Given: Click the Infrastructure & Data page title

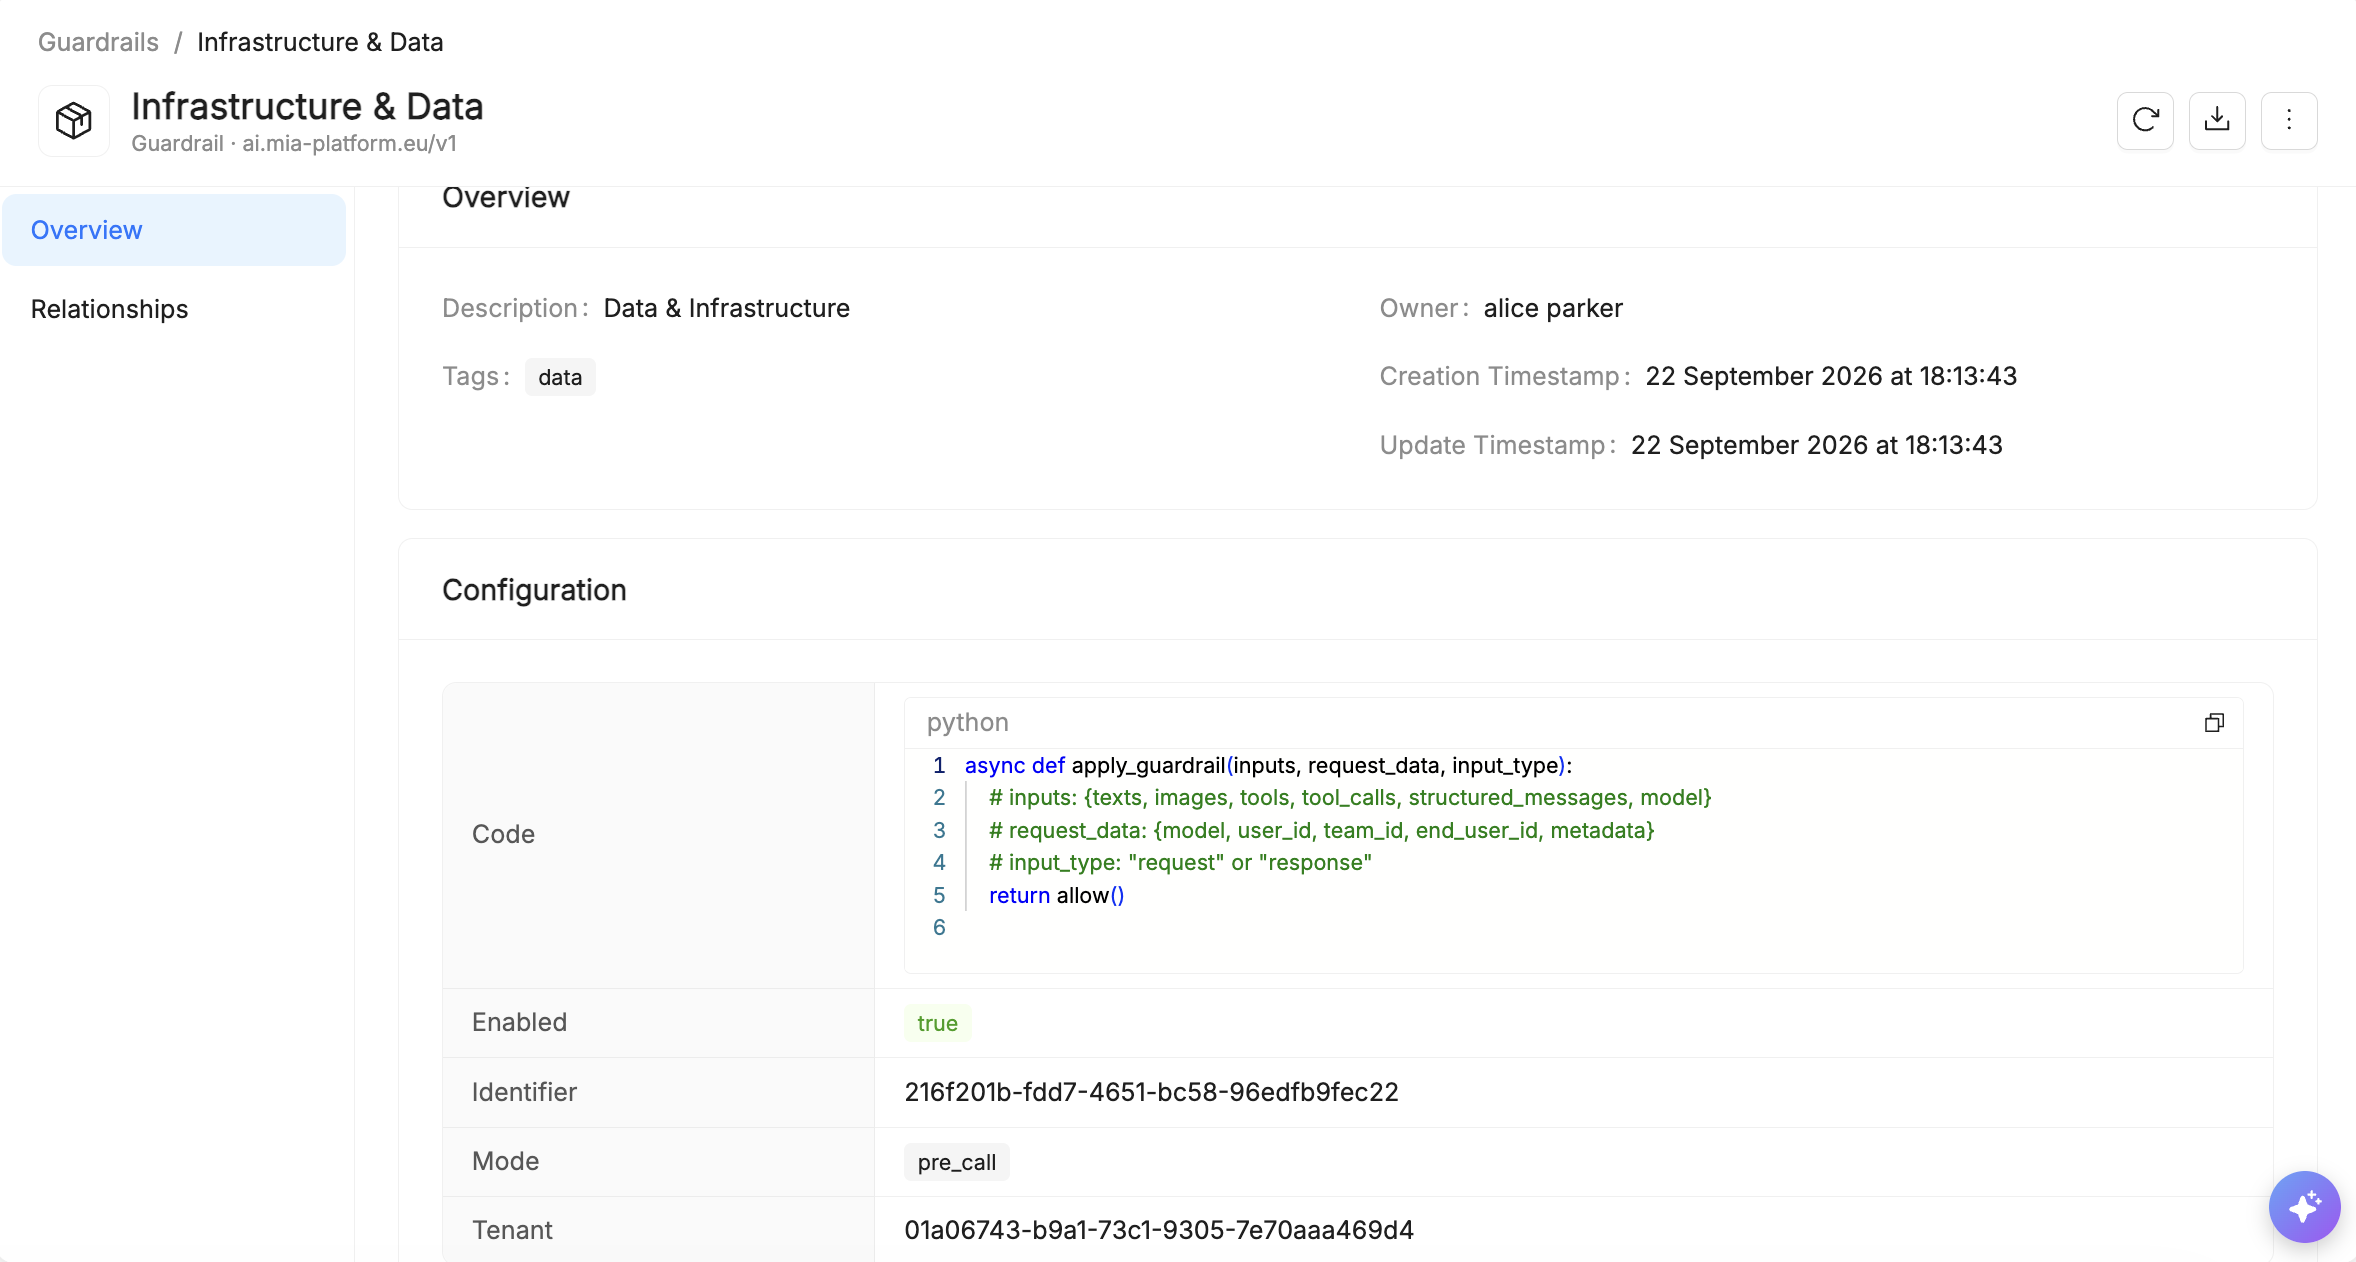Looking at the screenshot, I should (307, 106).
